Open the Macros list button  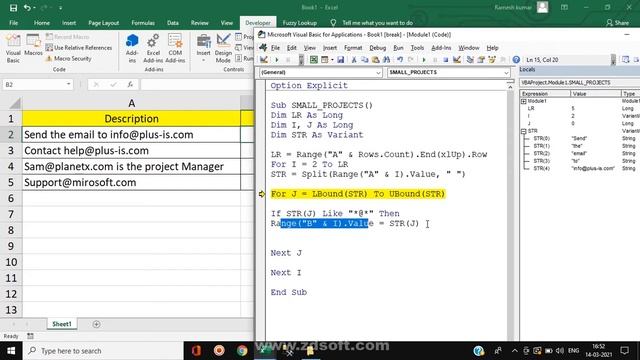click(x=33, y=45)
